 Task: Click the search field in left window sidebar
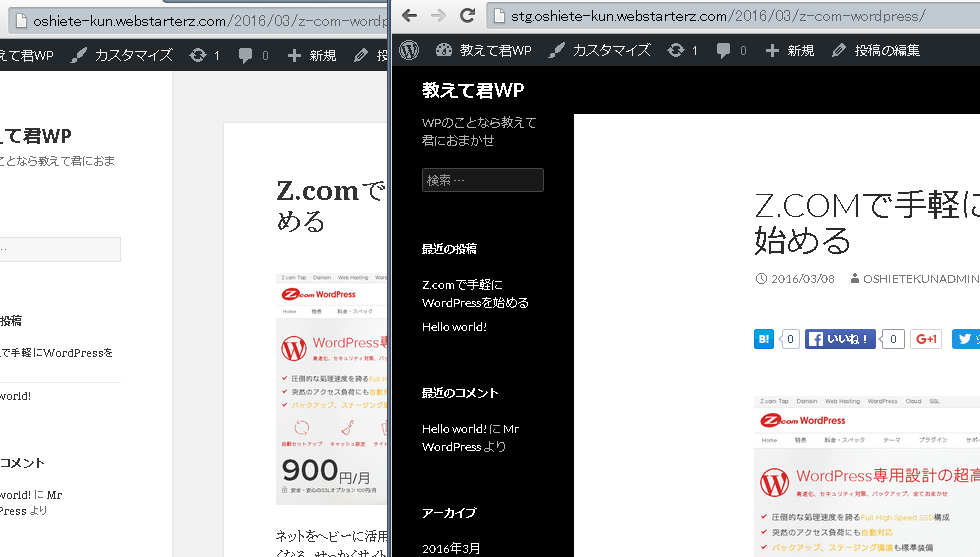(x=60, y=249)
